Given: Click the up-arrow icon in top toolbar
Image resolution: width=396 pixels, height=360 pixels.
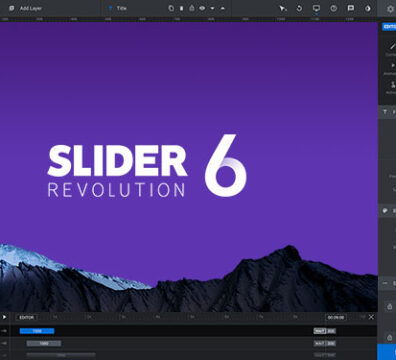Looking at the screenshot, I should tap(223, 8).
